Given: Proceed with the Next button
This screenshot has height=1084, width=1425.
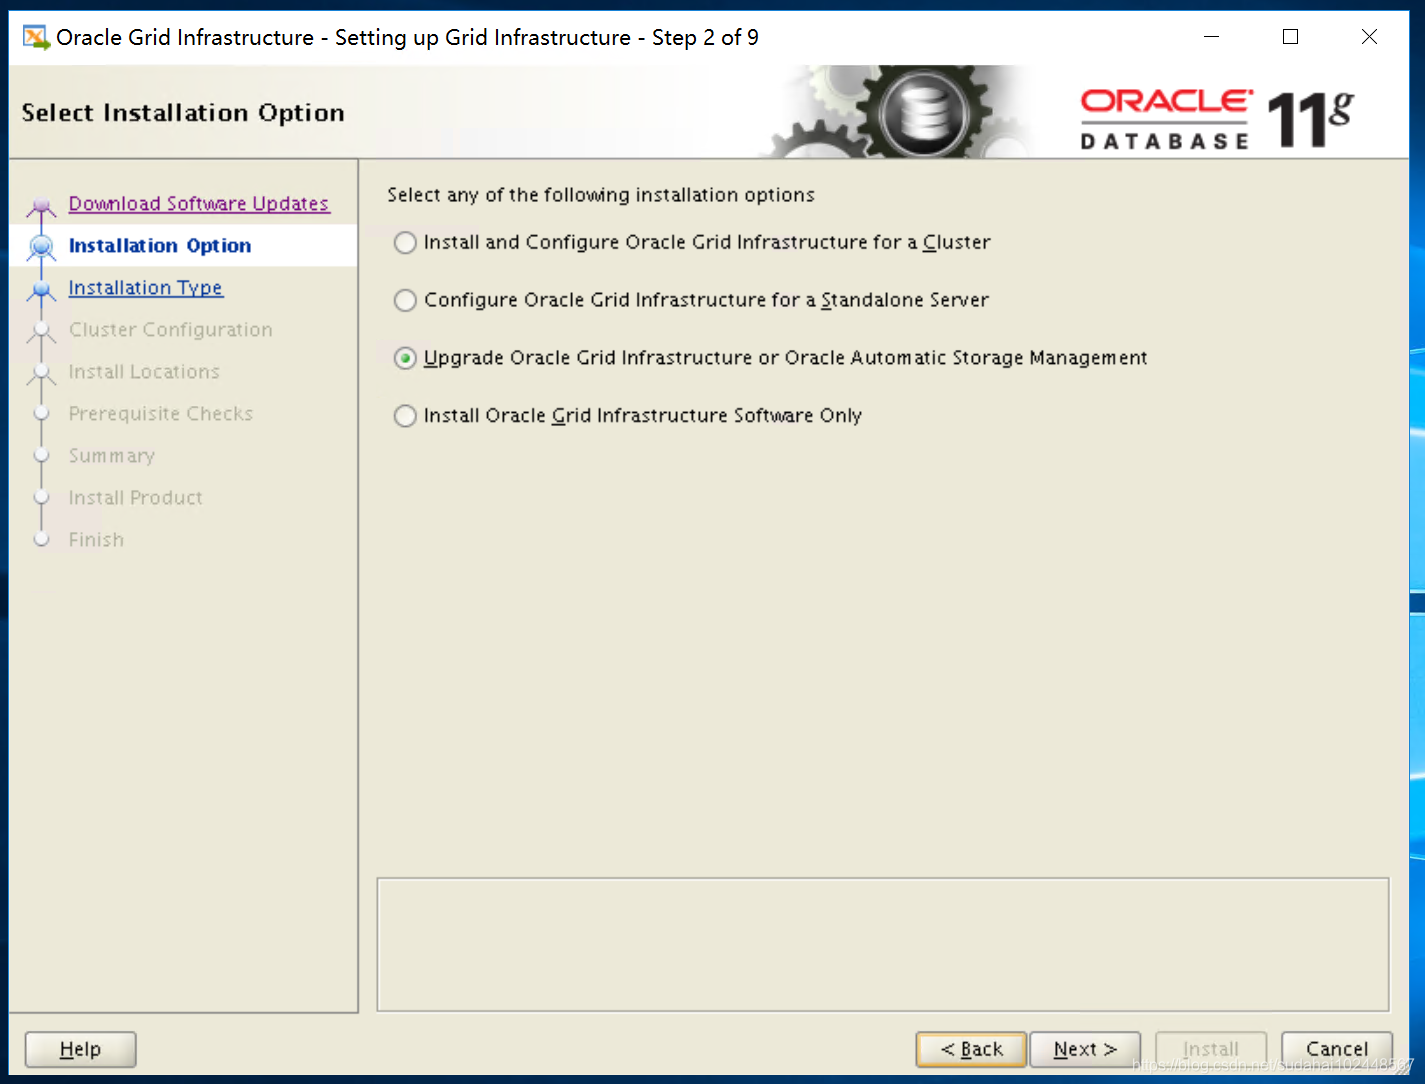Looking at the screenshot, I should pyautogui.click(x=1085, y=1049).
